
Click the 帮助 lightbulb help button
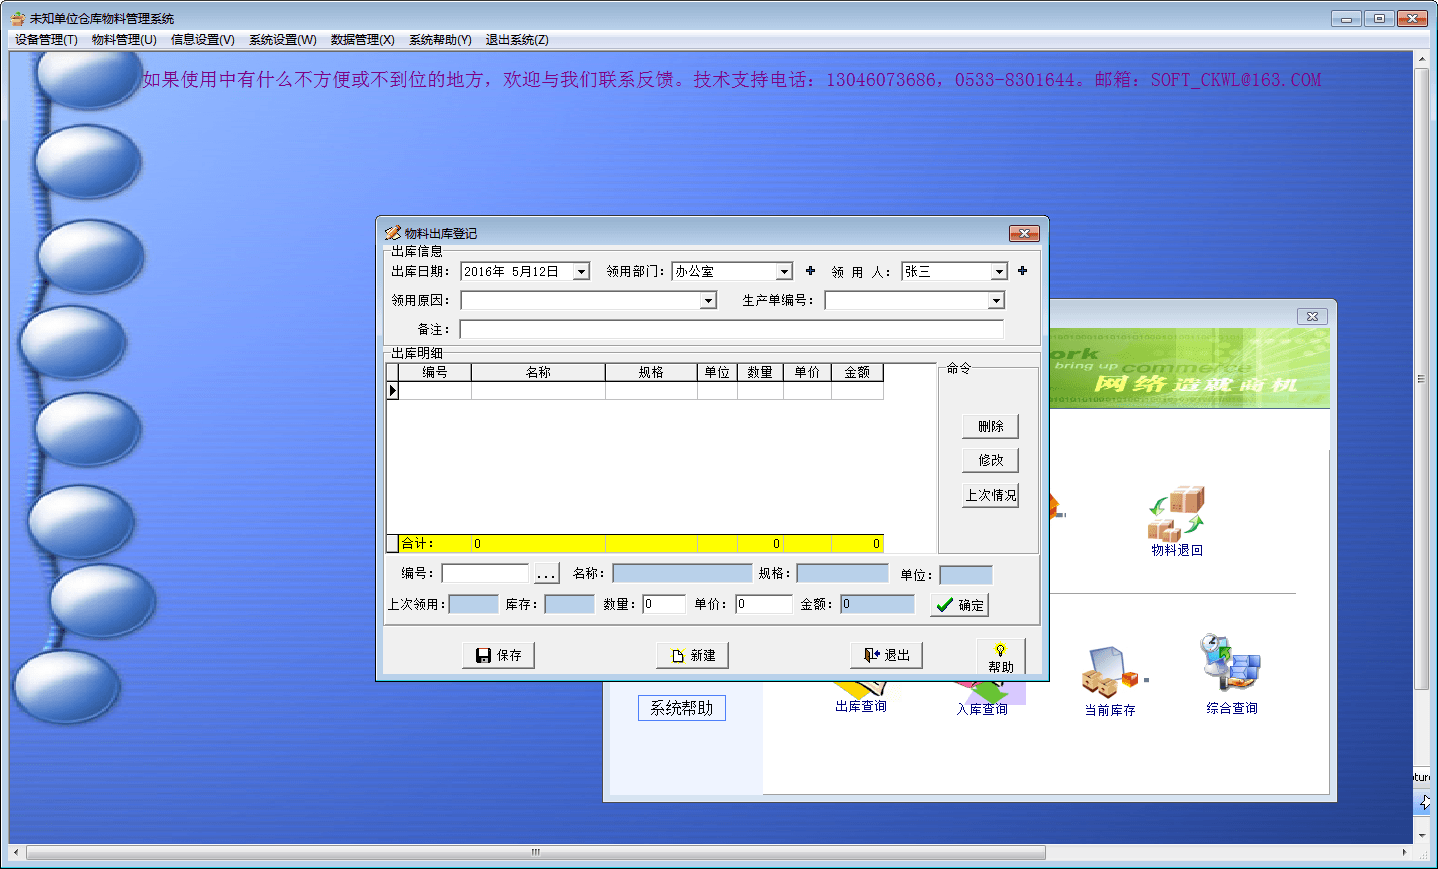click(x=1000, y=657)
